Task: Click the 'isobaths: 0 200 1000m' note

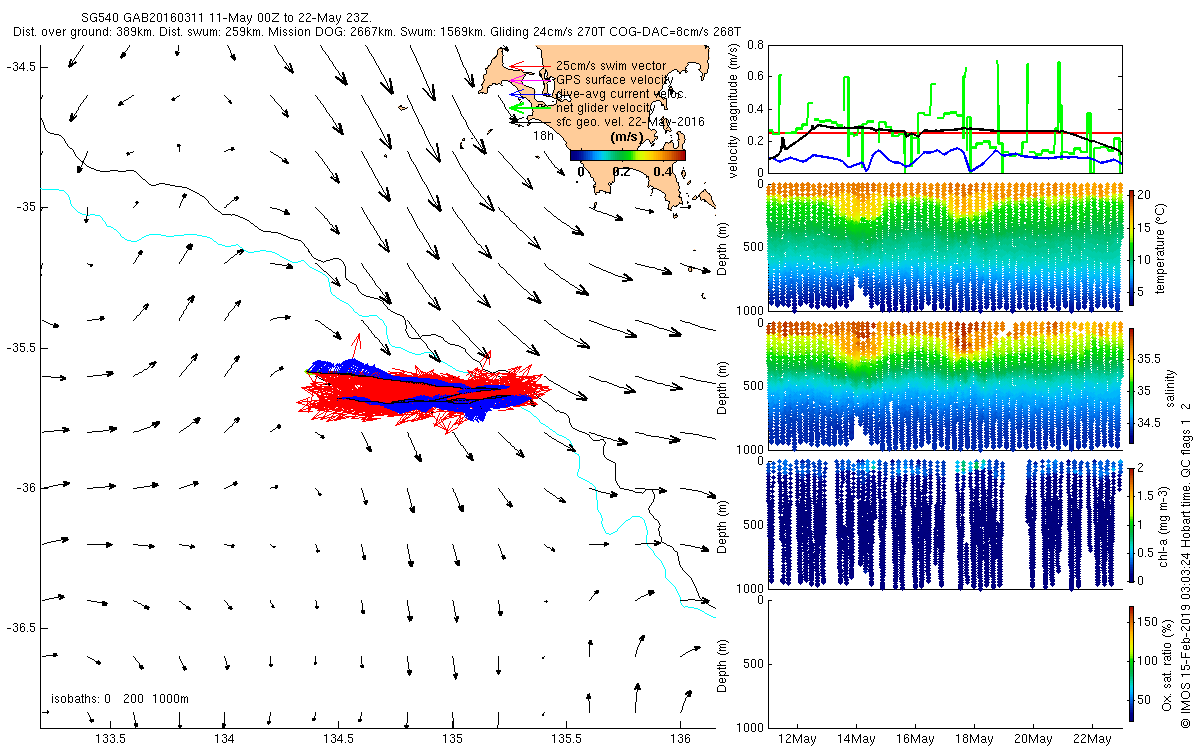Action: (120, 698)
